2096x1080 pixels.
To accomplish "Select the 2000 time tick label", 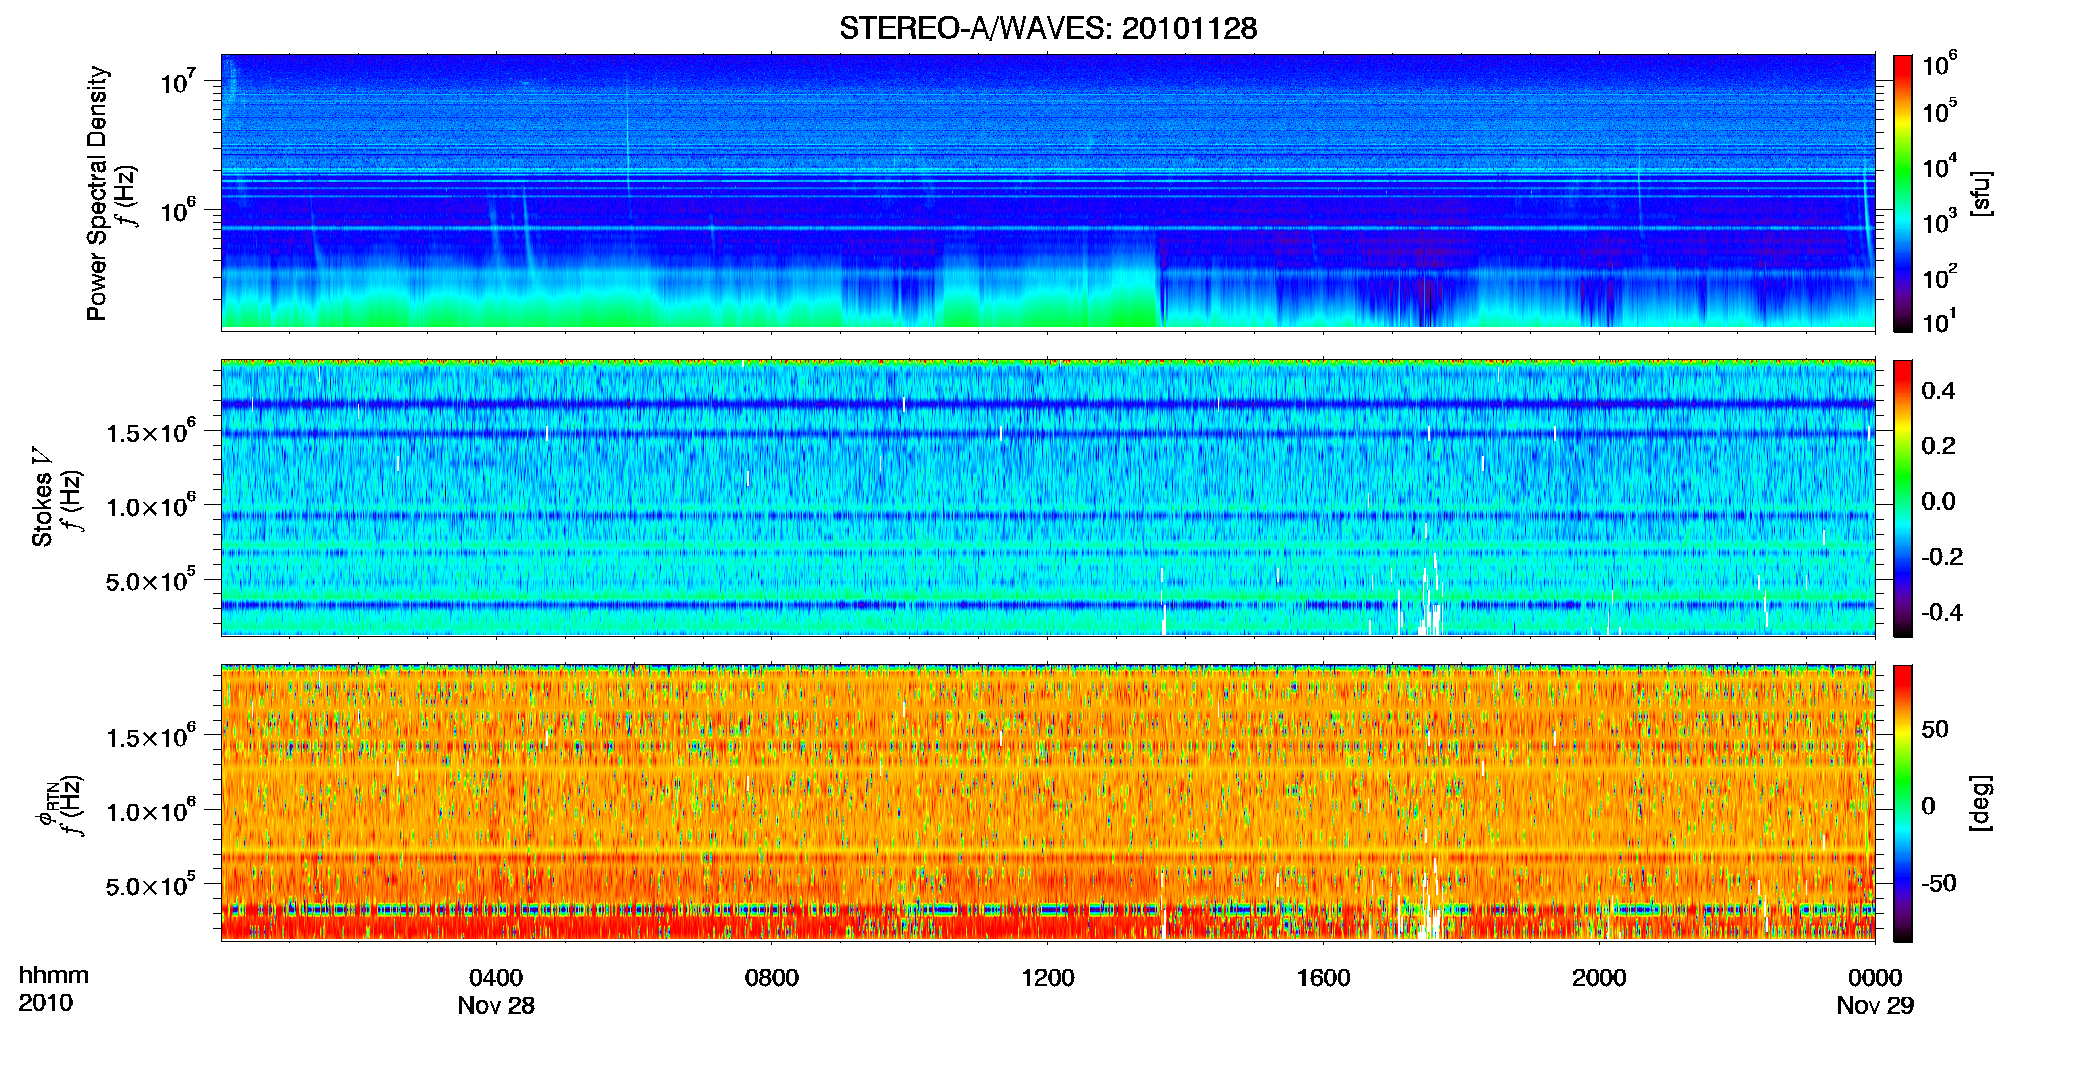I will tap(1599, 978).
